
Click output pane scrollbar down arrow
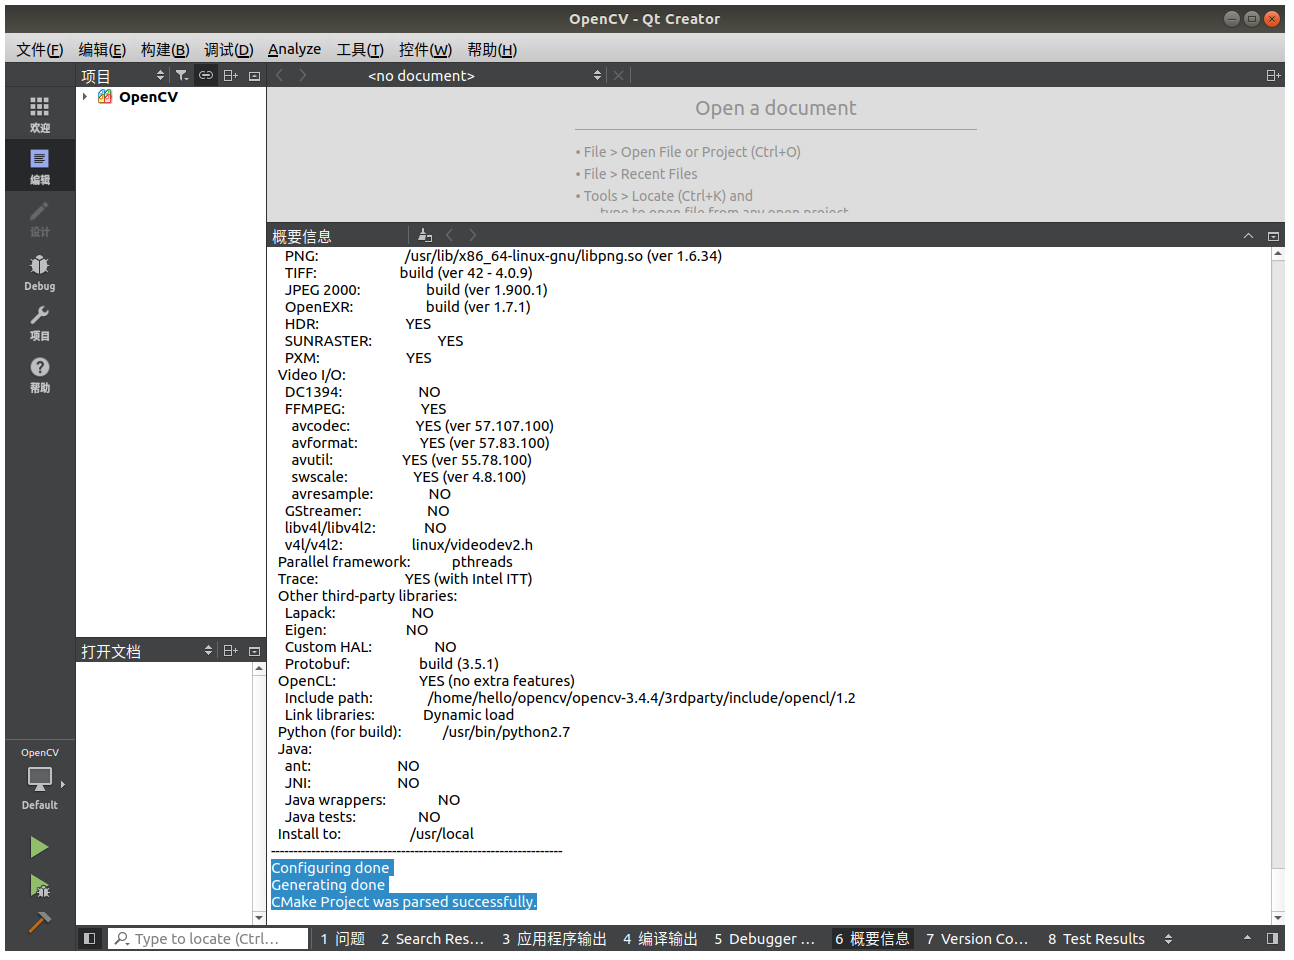(1277, 917)
